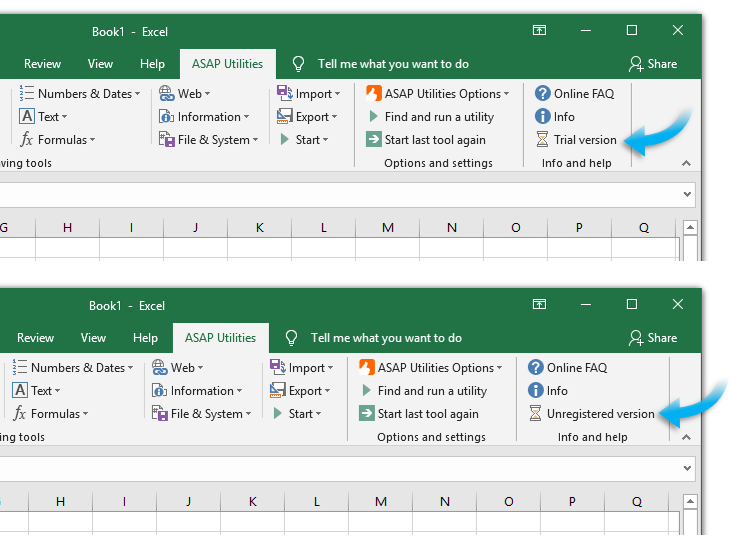
Task: Click Find and run a utility in top window
Action: (x=430, y=116)
